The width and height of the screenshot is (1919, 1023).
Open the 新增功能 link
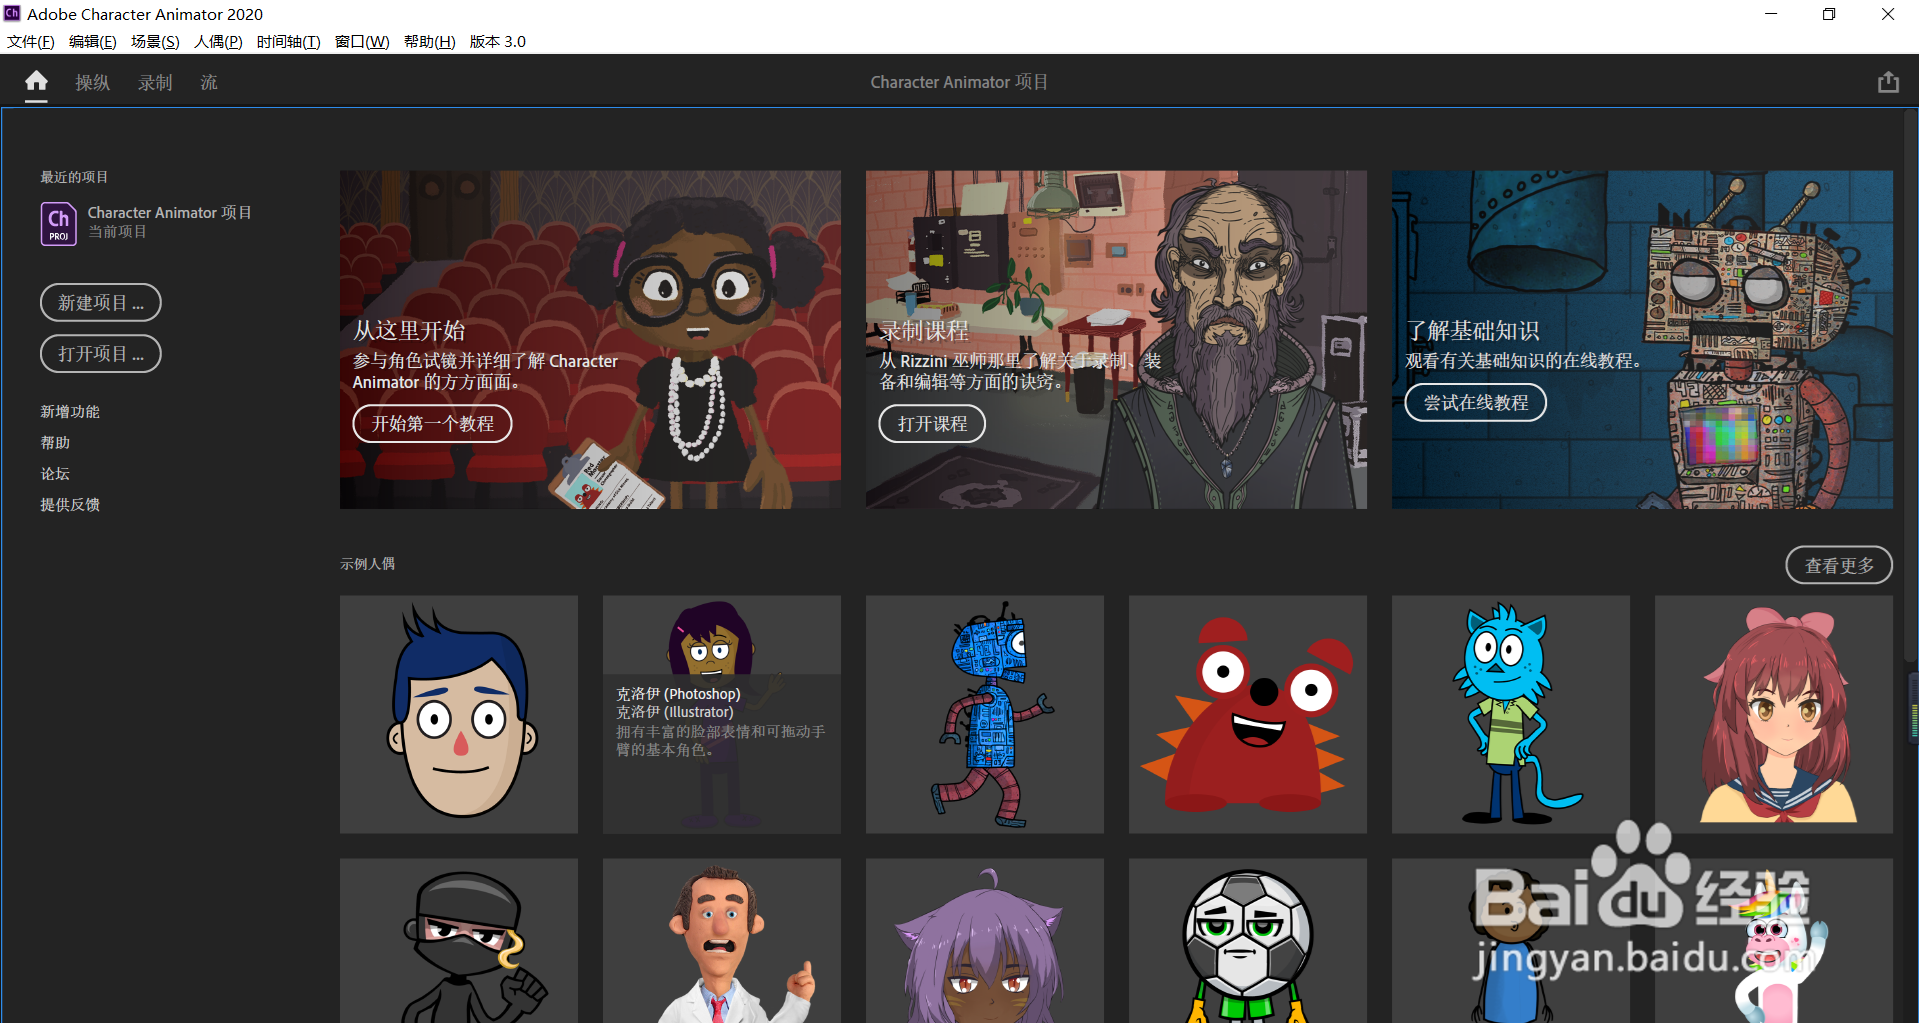70,411
